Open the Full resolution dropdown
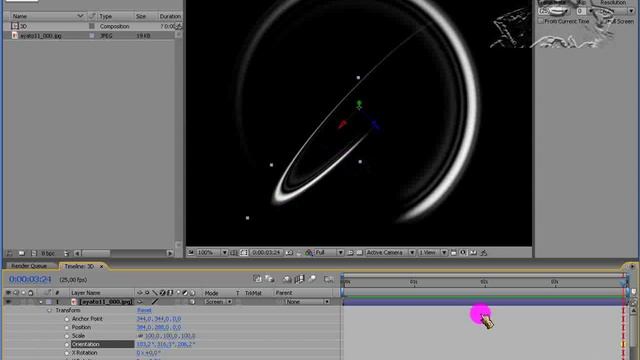This screenshot has height=360, width=640. [x=329, y=253]
